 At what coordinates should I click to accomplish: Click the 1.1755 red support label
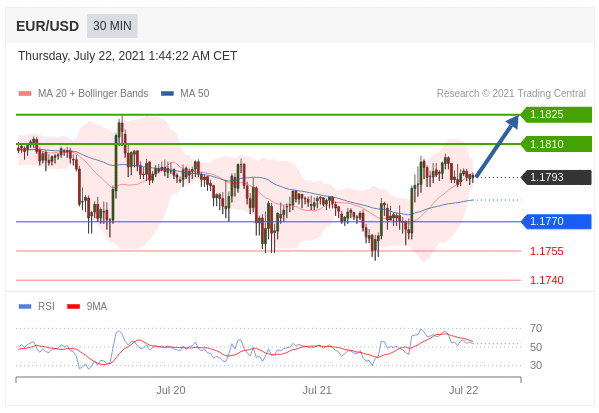(547, 251)
